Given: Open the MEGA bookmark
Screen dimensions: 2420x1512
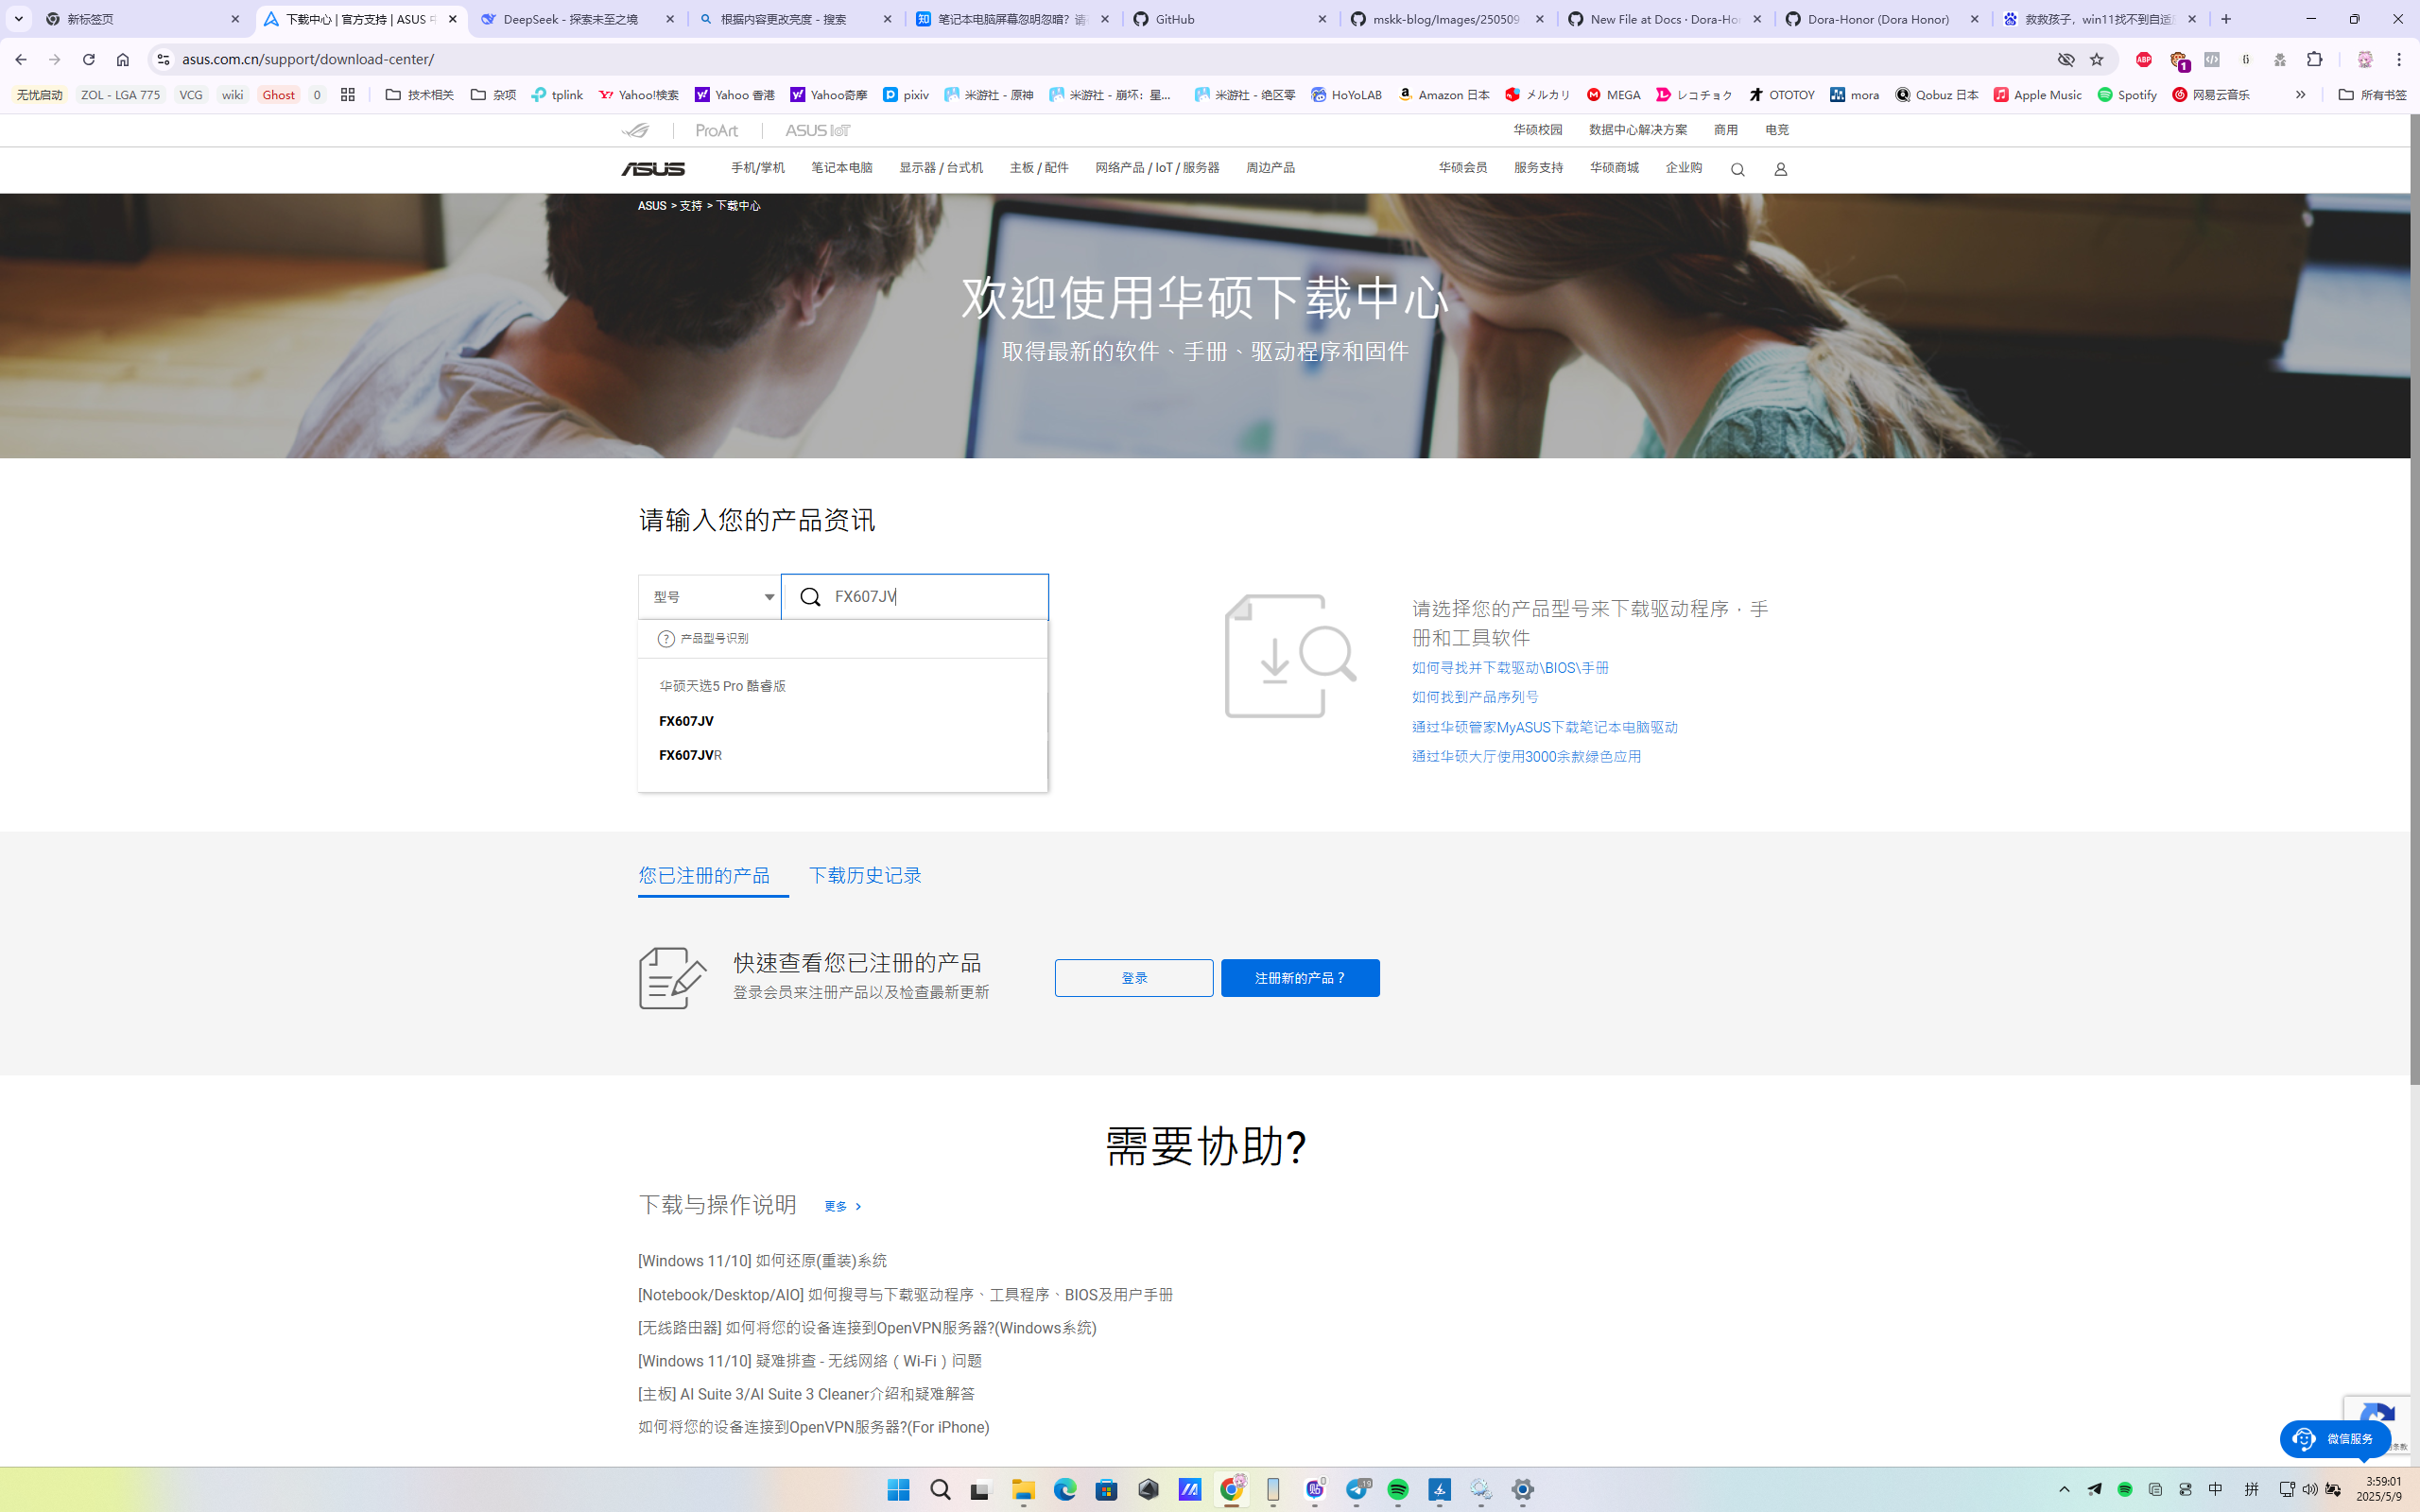Looking at the screenshot, I should [1613, 94].
